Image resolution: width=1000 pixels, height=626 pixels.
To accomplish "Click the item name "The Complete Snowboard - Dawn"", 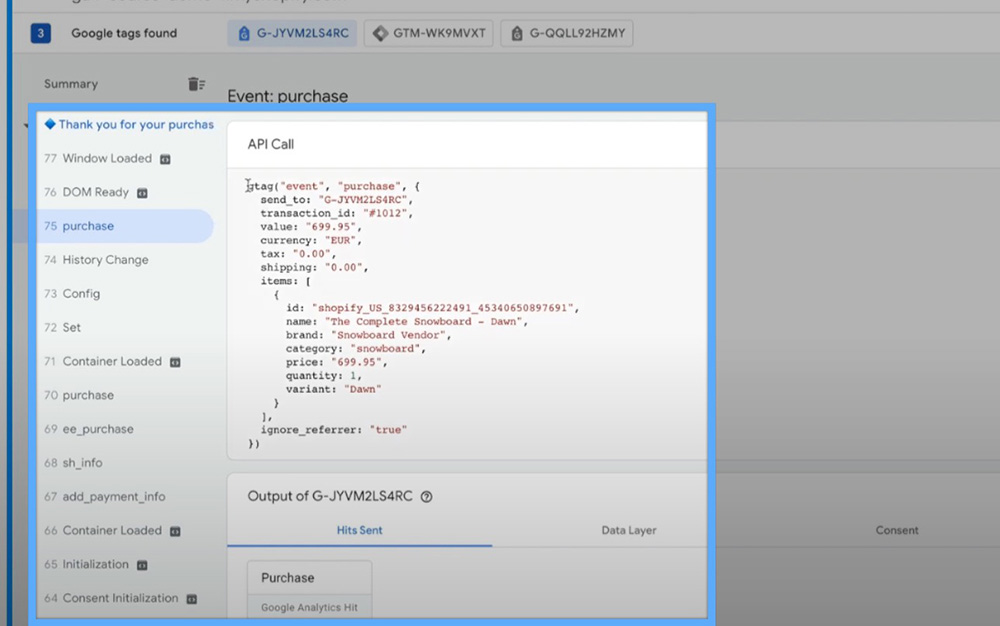I will tap(423, 321).
